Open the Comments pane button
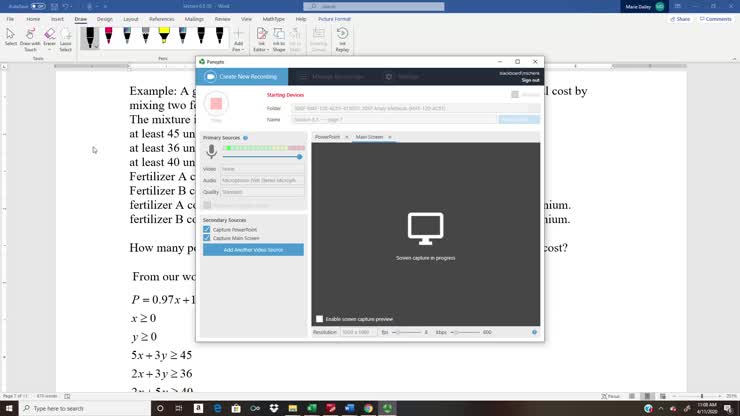 tap(715, 19)
